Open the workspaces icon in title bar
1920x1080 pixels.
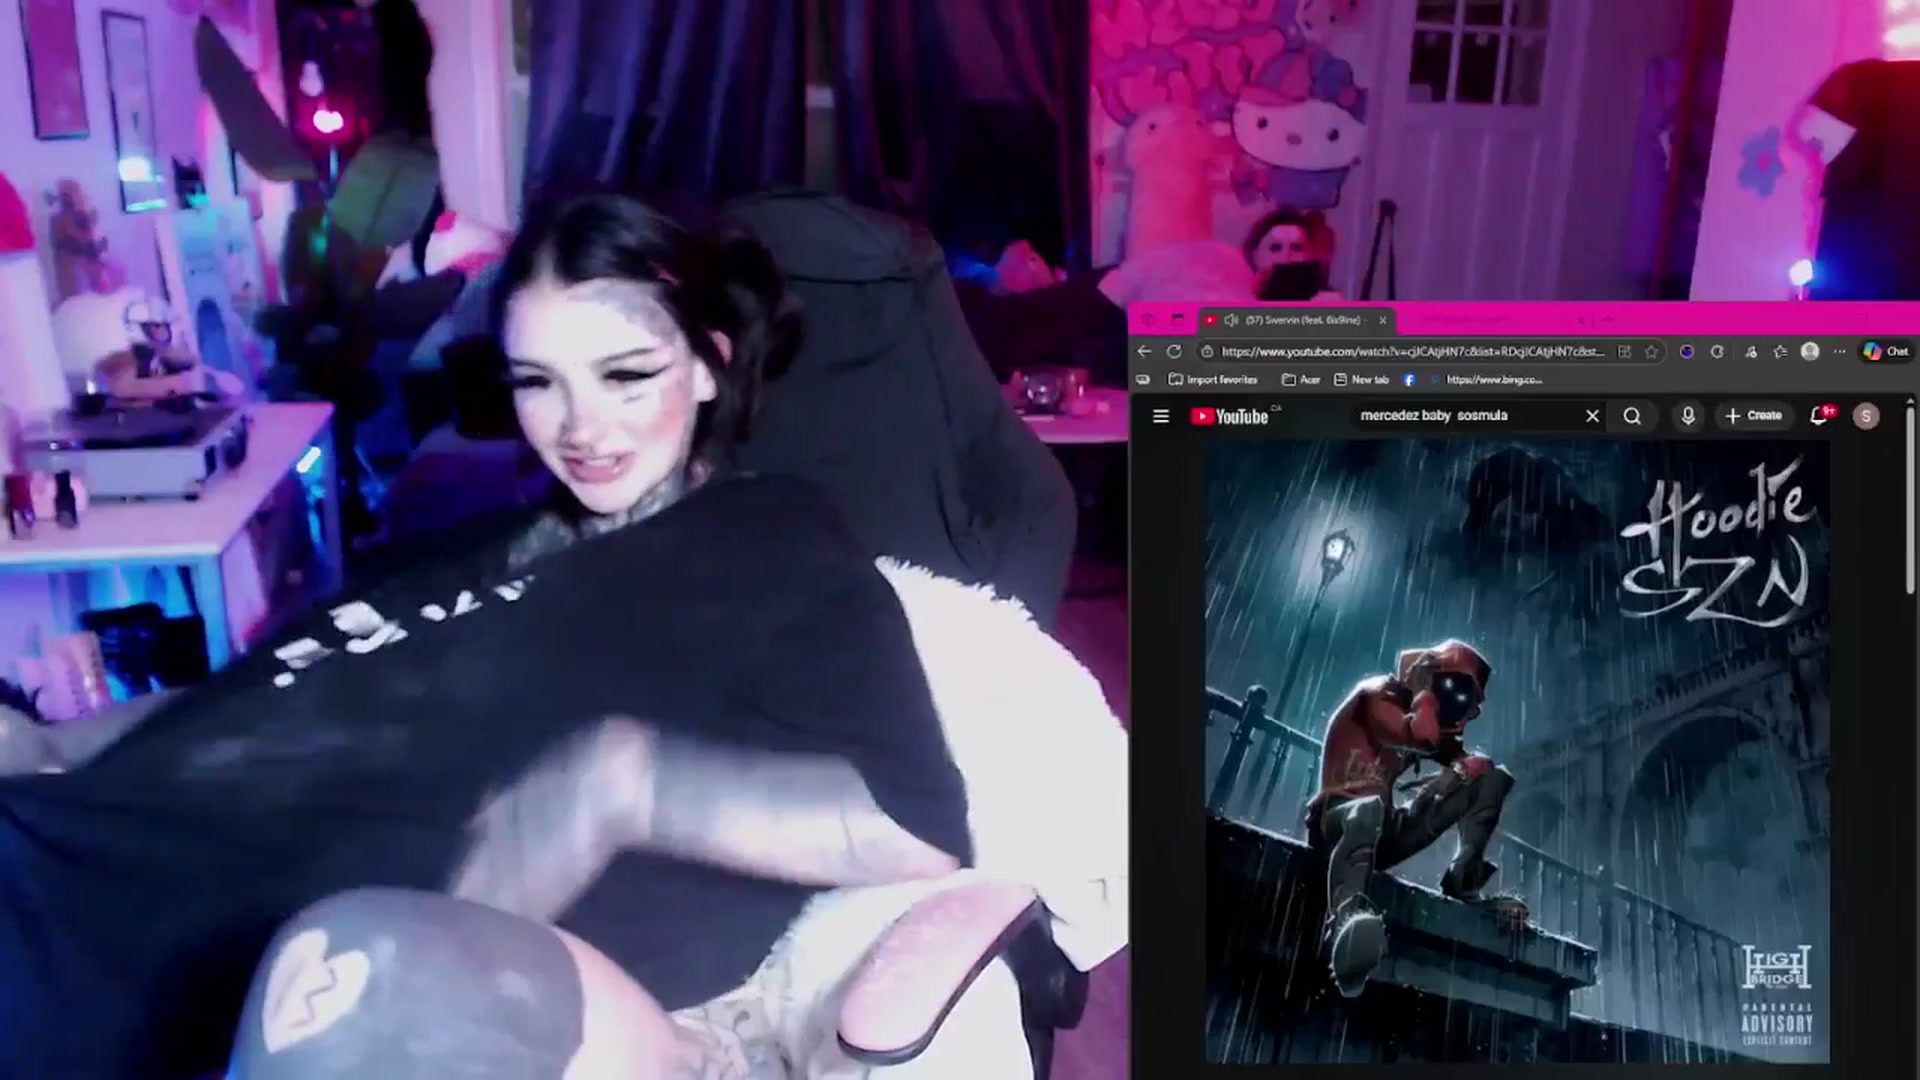1148,320
